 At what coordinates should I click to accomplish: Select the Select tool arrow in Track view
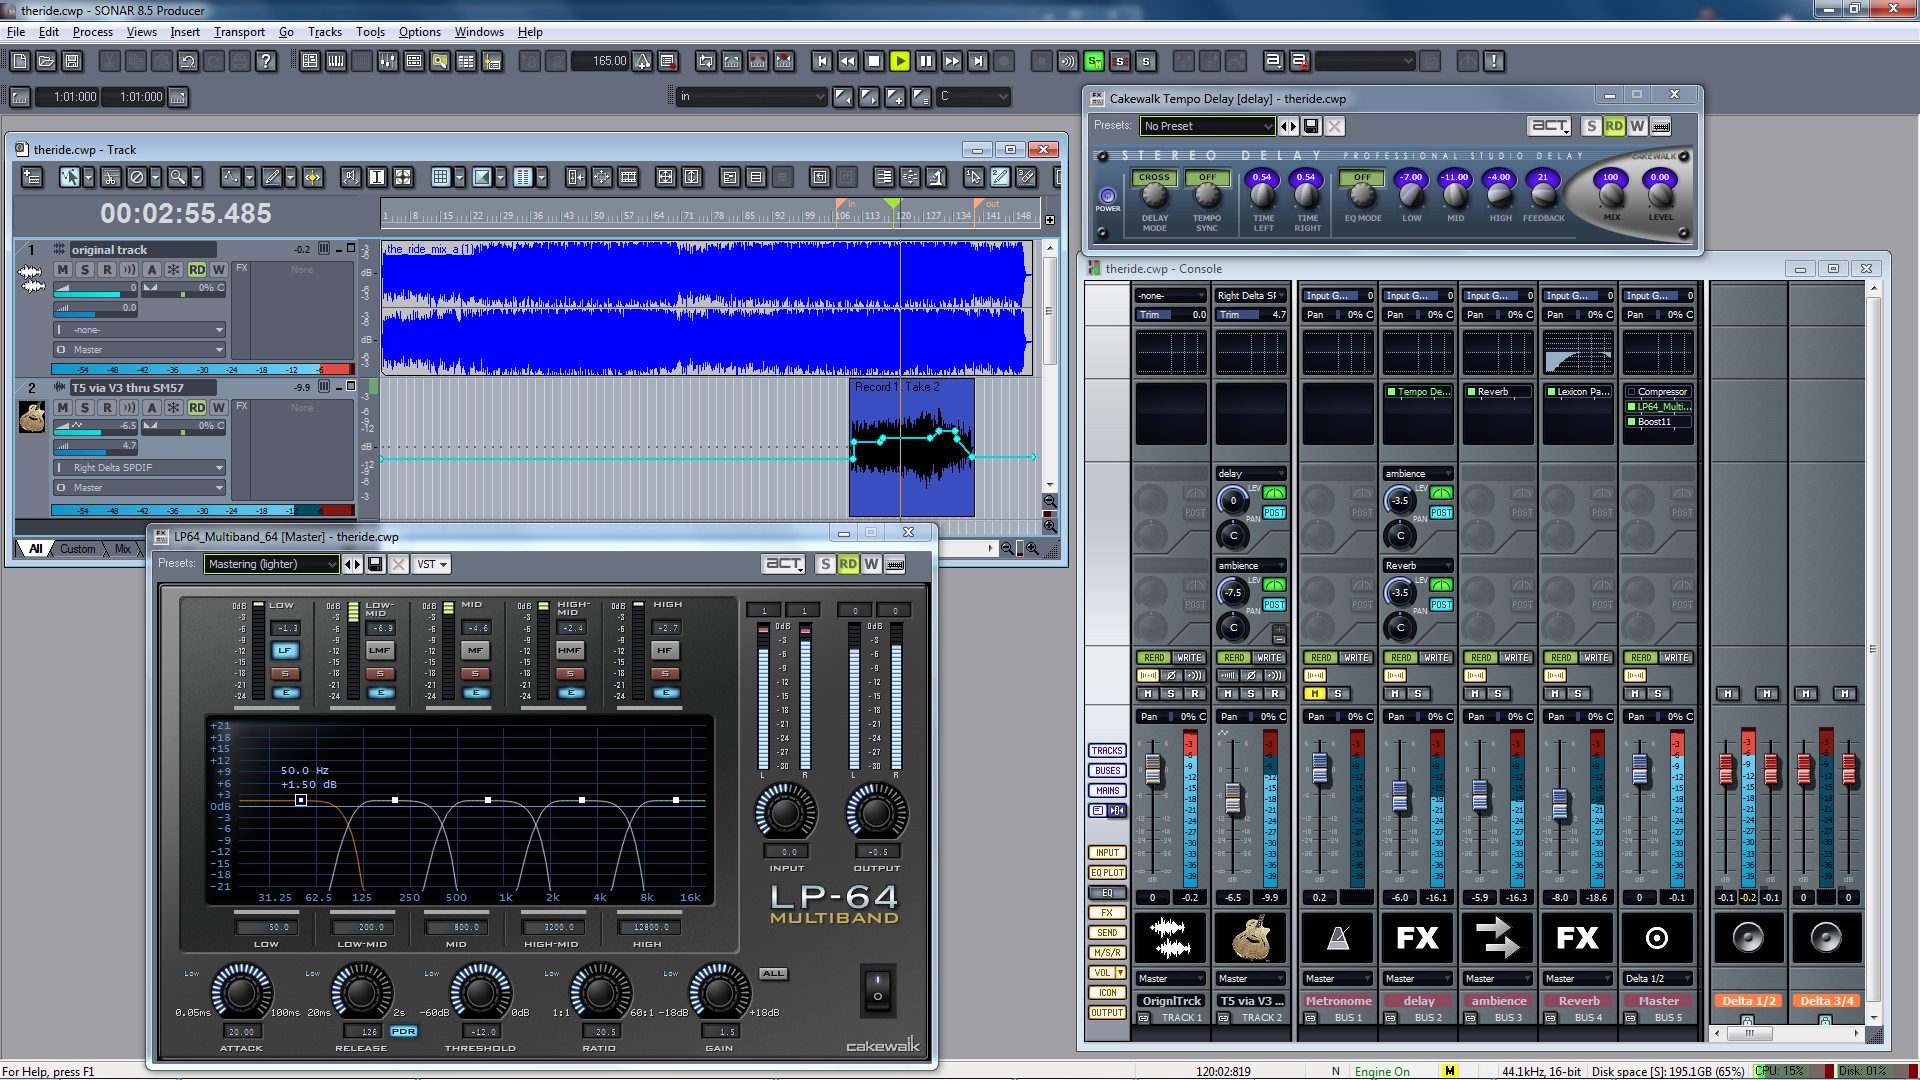point(69,177)
